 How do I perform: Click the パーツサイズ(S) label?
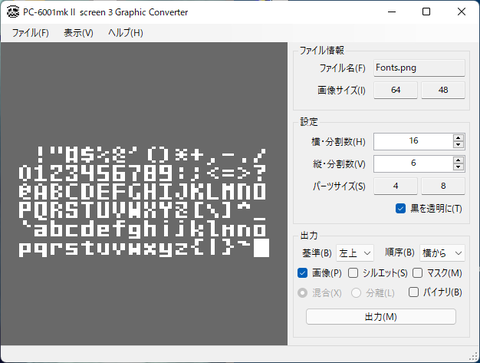[339, 186]
